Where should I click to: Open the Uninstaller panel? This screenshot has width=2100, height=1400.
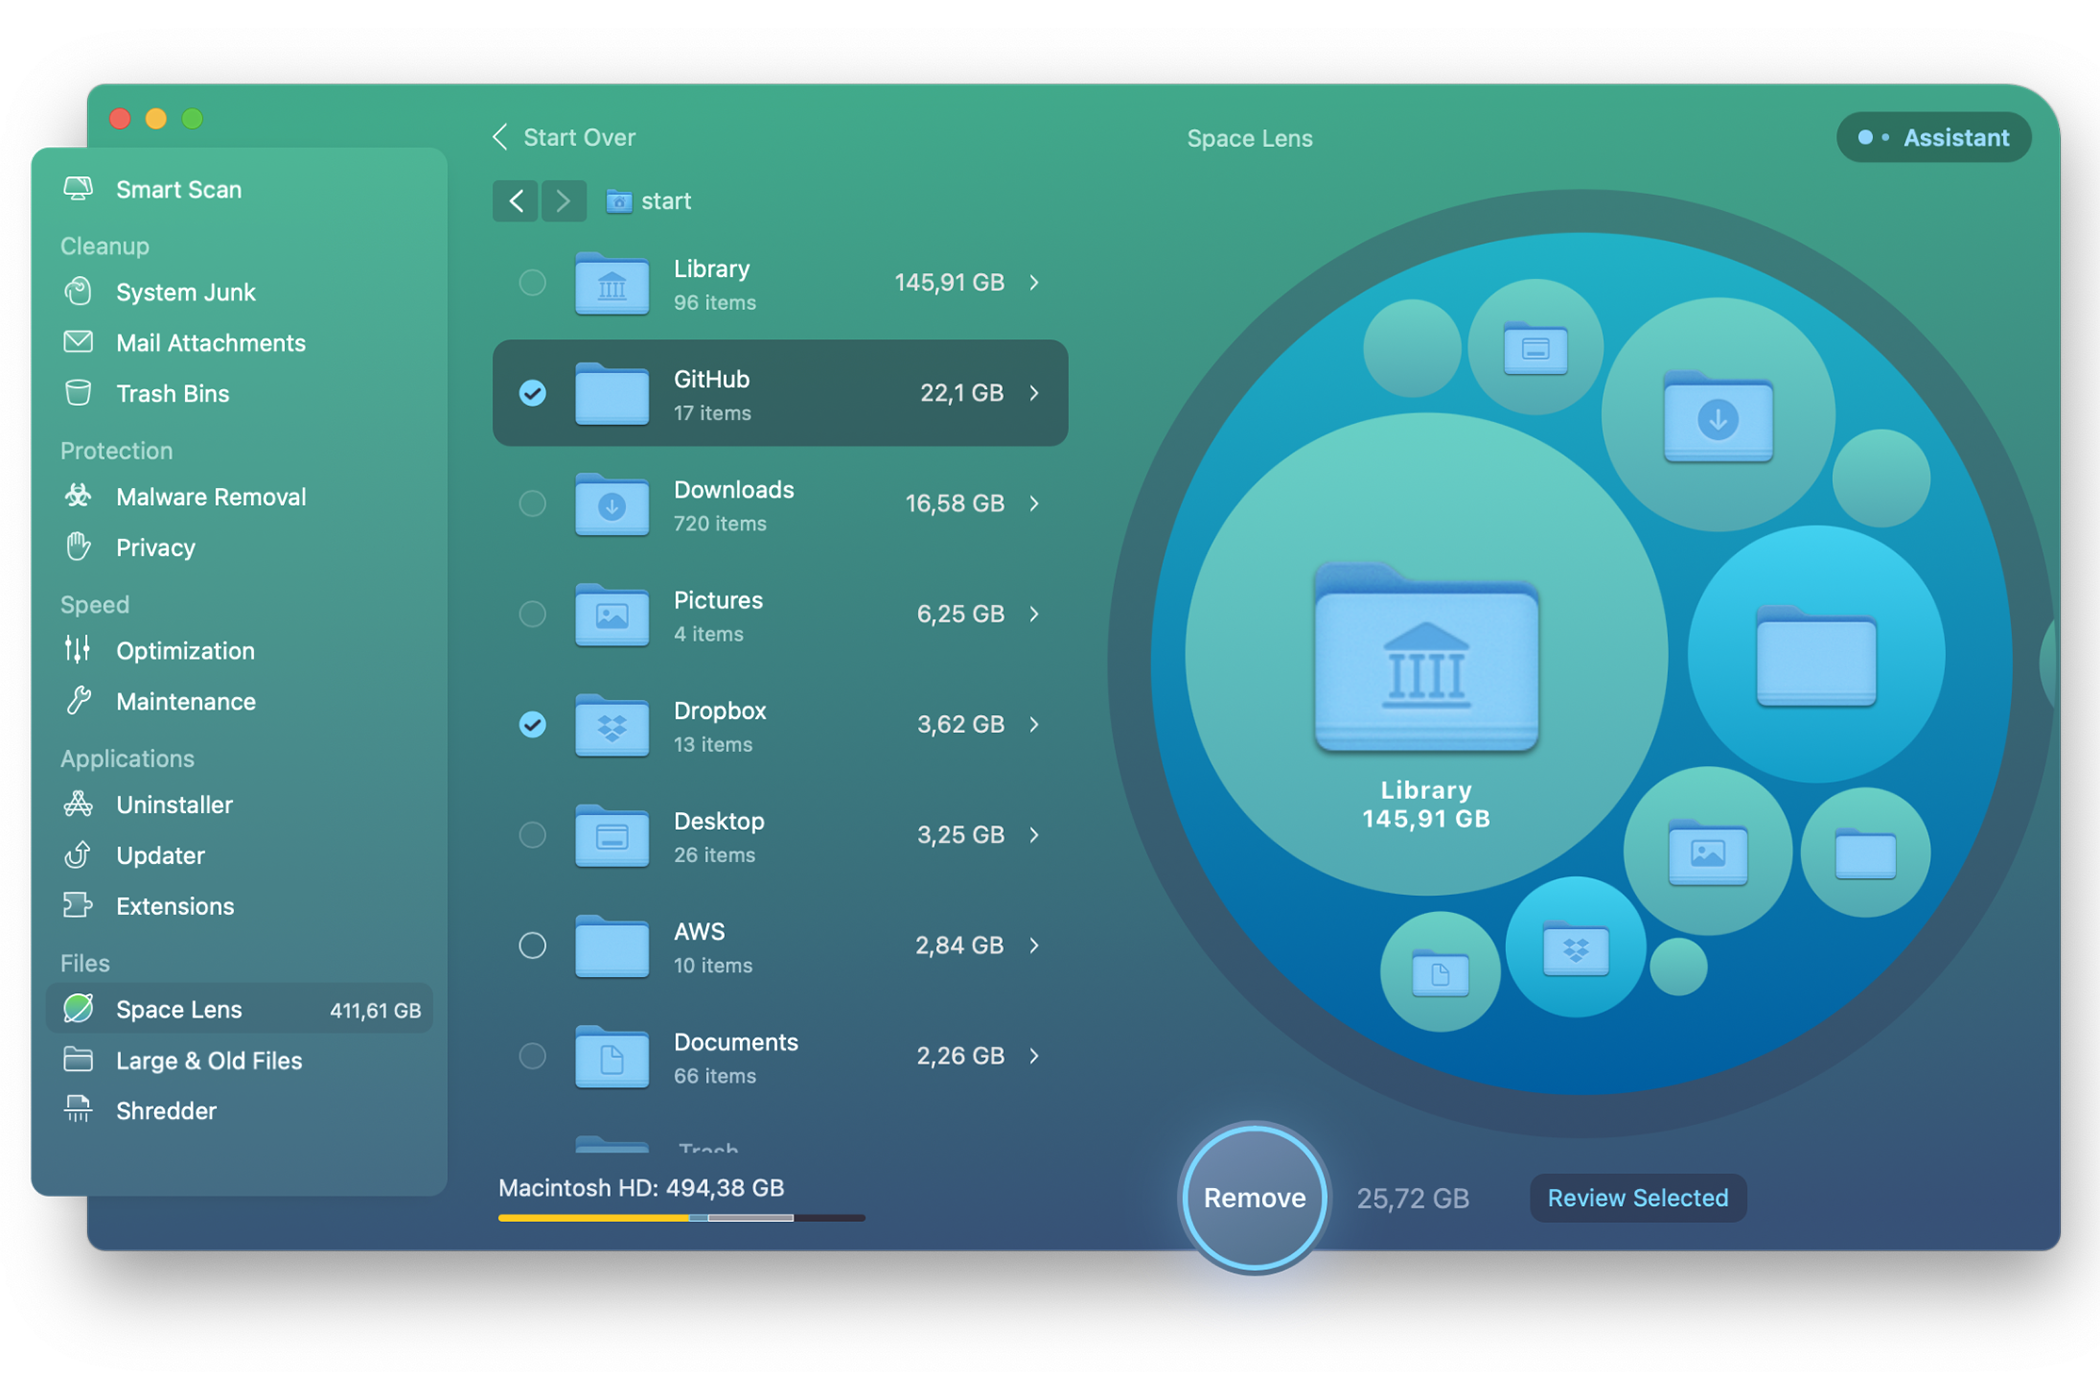[x=173, y=802]
